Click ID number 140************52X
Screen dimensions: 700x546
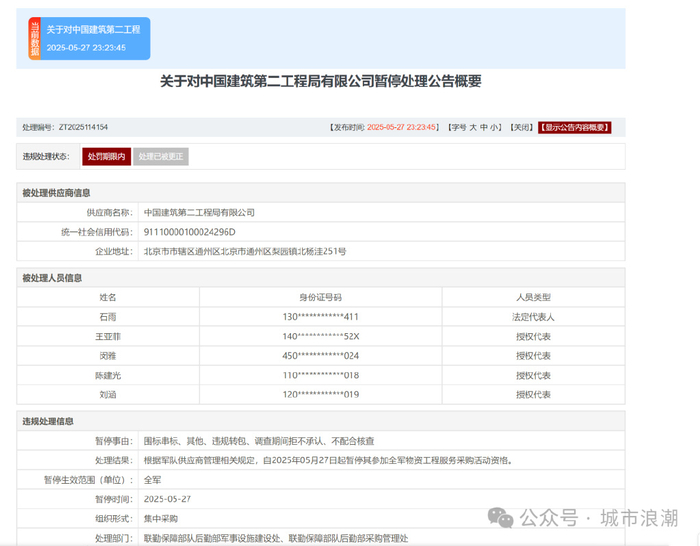pos(321,336)
